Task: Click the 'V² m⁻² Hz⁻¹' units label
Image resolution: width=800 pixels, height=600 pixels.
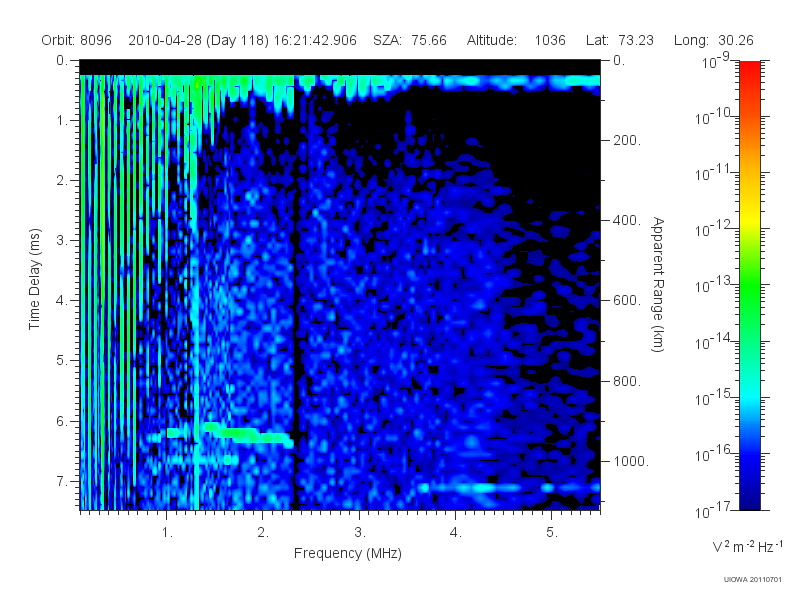Action: (747, 546)
